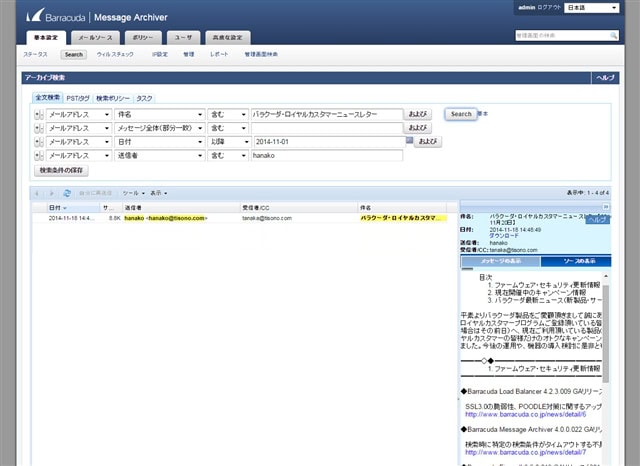Switch to the 高度な設定 main tab
640x466 pixels.
(228, 38)
